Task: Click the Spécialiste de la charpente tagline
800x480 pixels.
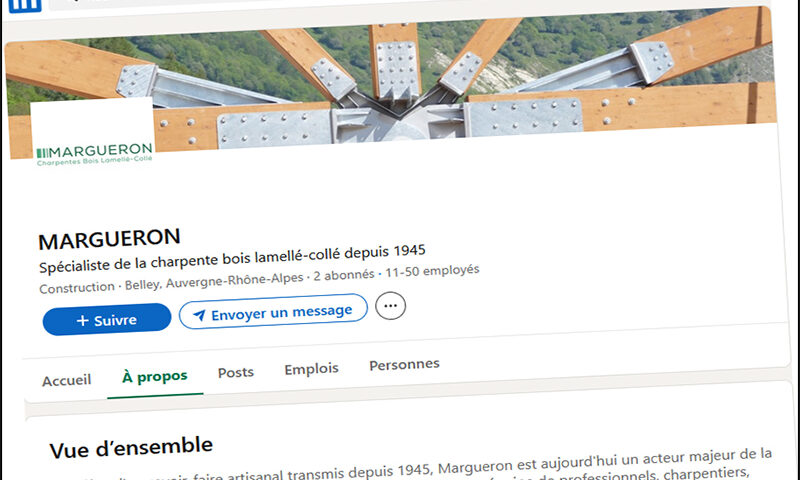Action: 232,258
